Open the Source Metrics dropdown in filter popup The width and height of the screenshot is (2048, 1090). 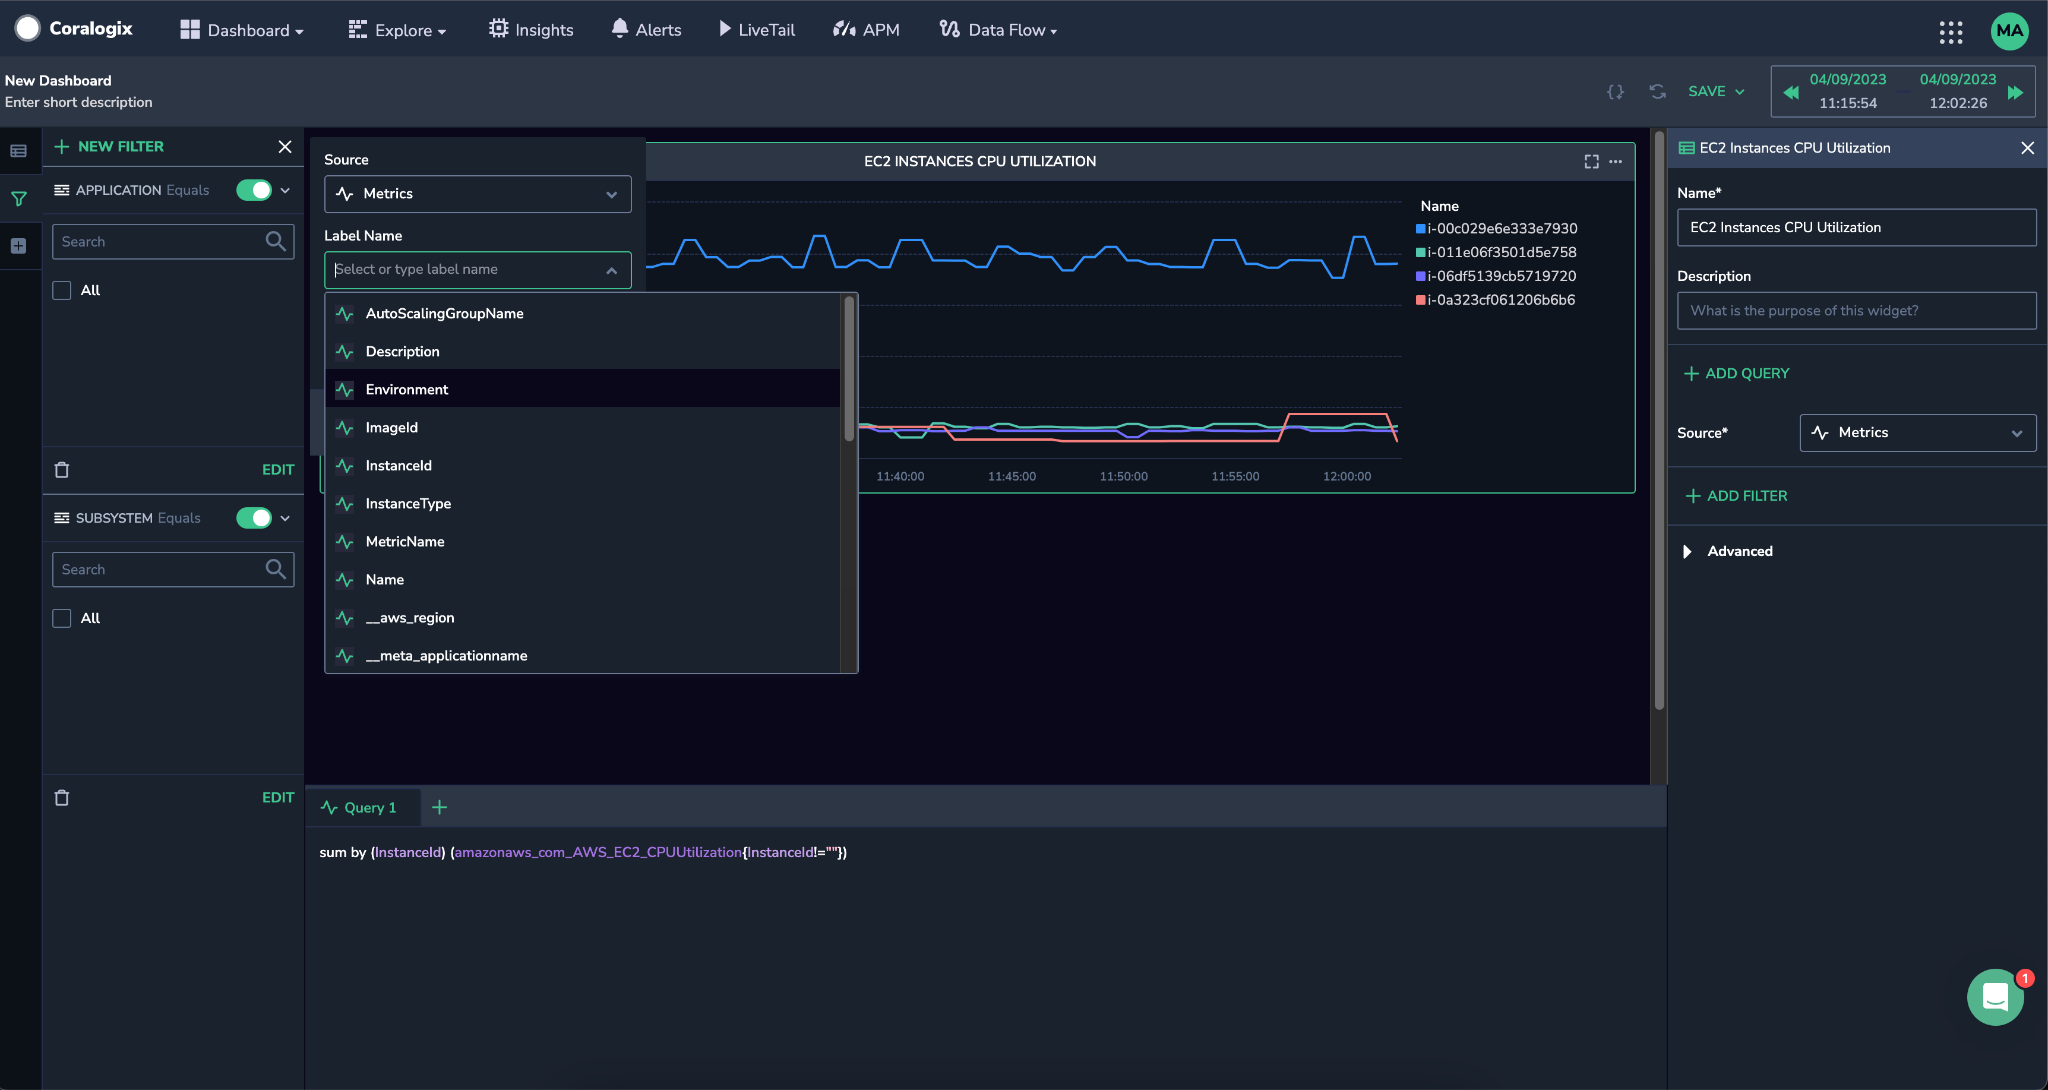point(478,194)
